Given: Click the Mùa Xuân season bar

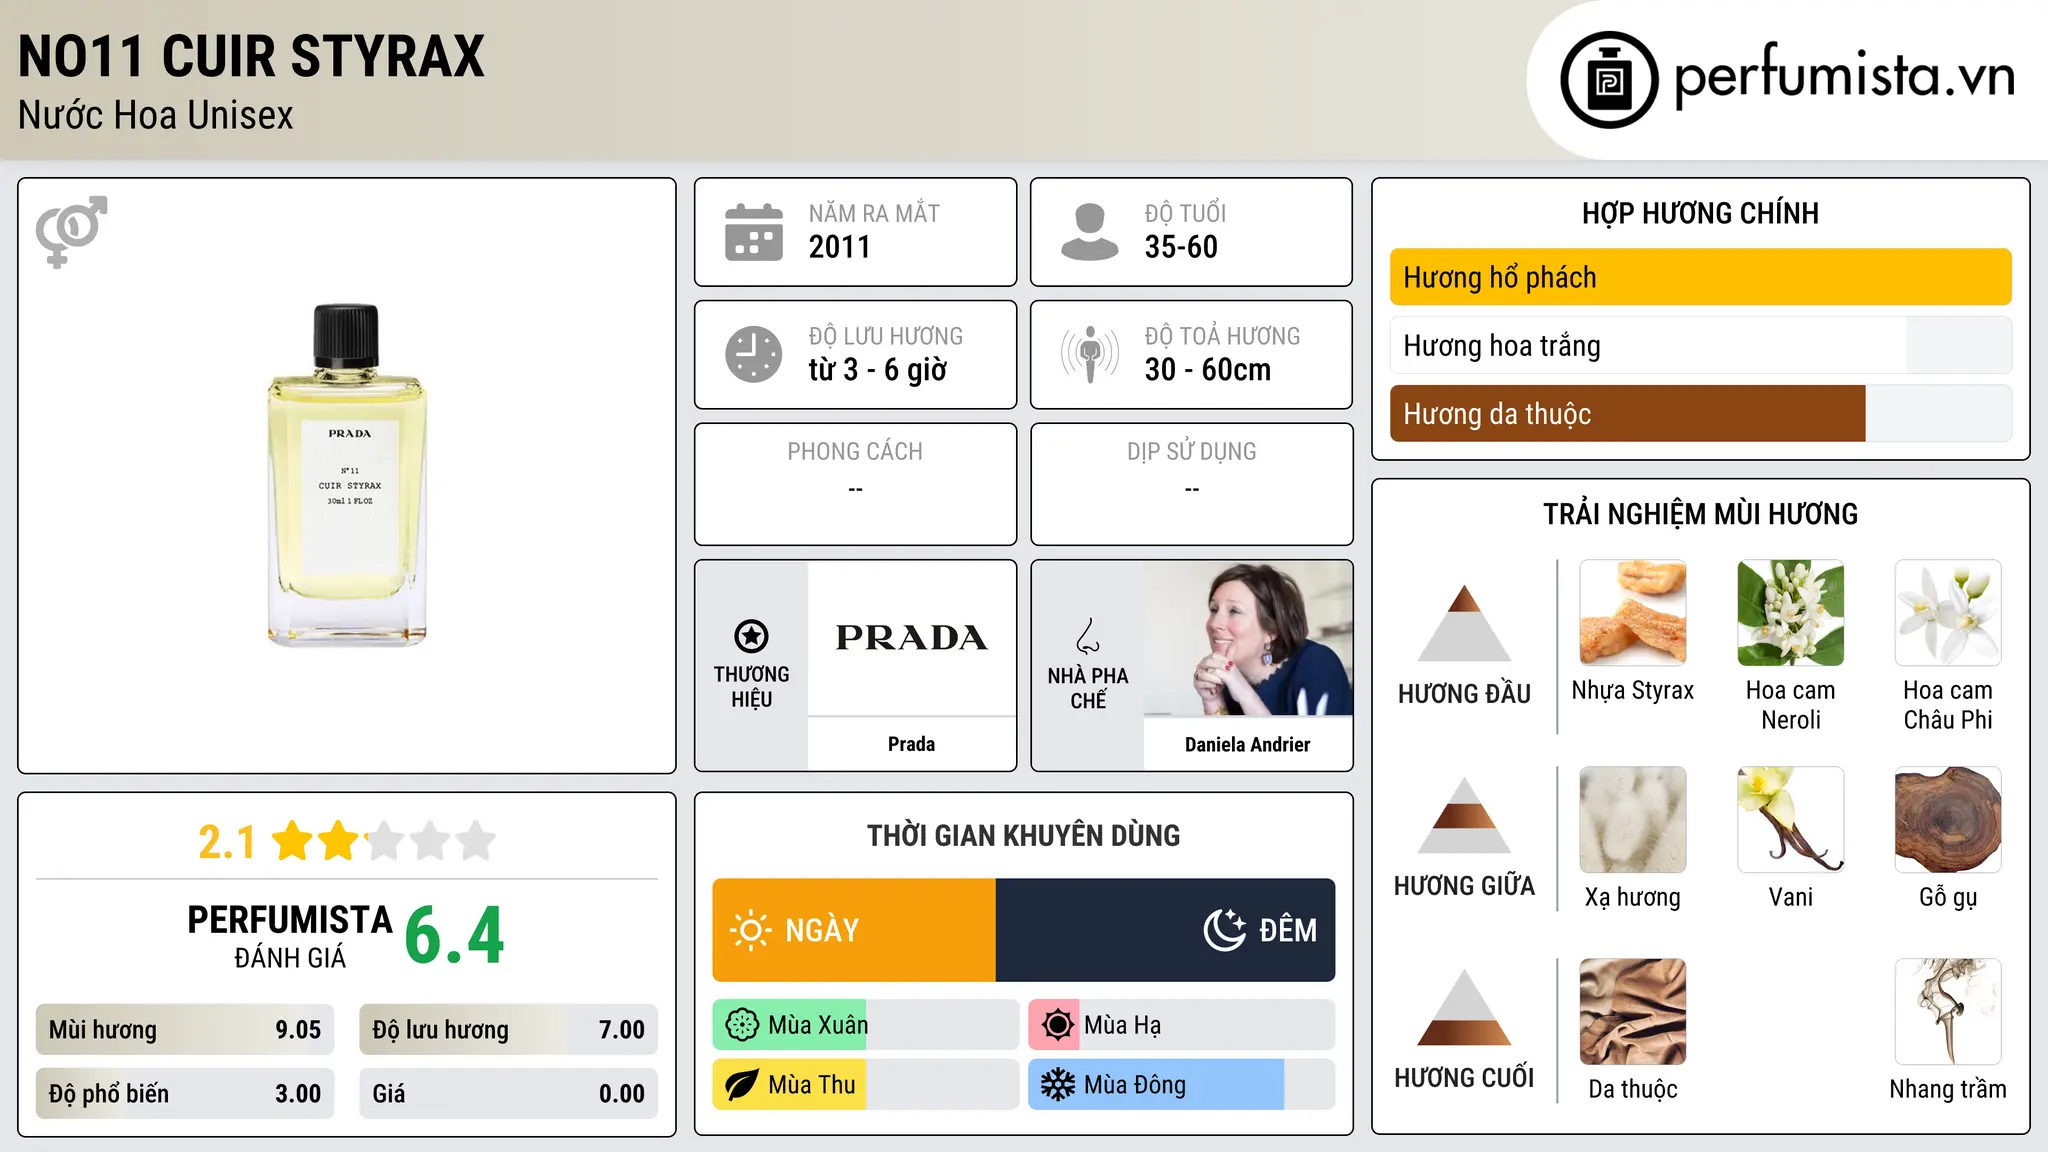Looking at the screenshot, I should coord(866,1025).
